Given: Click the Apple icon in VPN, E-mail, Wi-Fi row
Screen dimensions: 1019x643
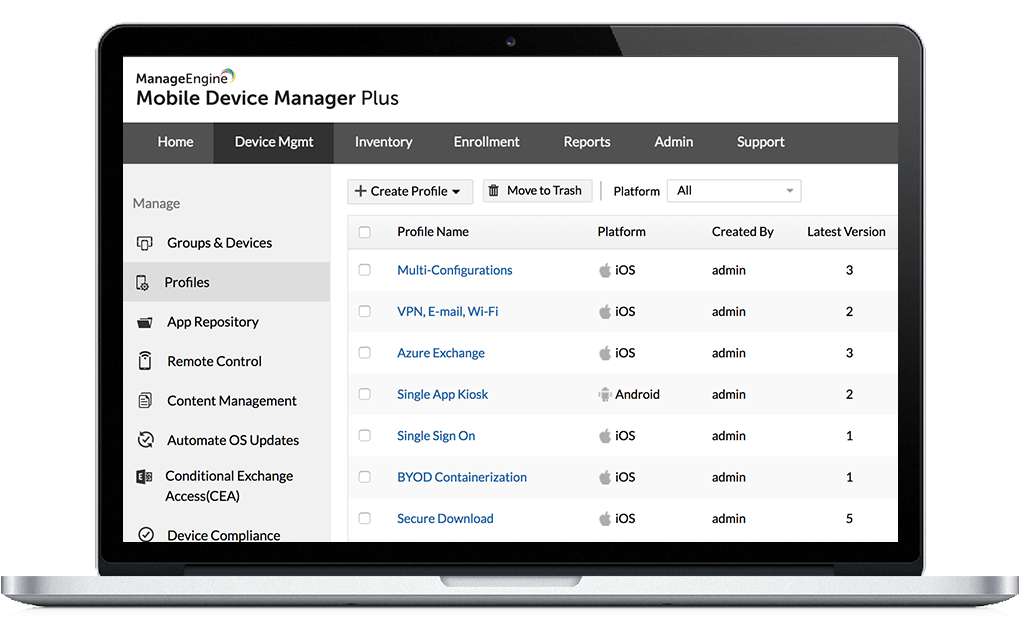Looking at the screenshot, I should (605, 311).
